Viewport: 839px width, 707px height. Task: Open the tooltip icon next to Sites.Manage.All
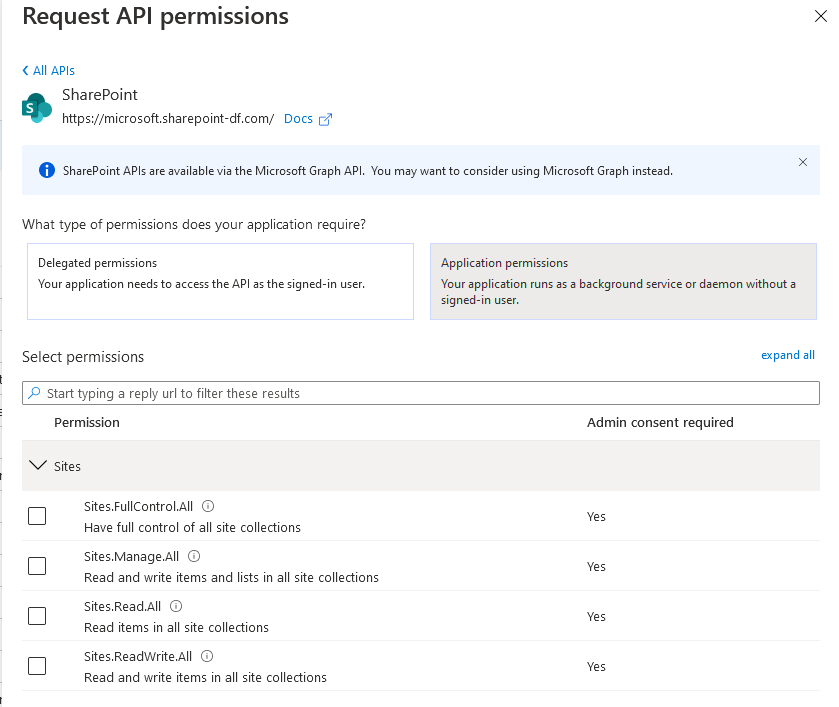point(194,556)
